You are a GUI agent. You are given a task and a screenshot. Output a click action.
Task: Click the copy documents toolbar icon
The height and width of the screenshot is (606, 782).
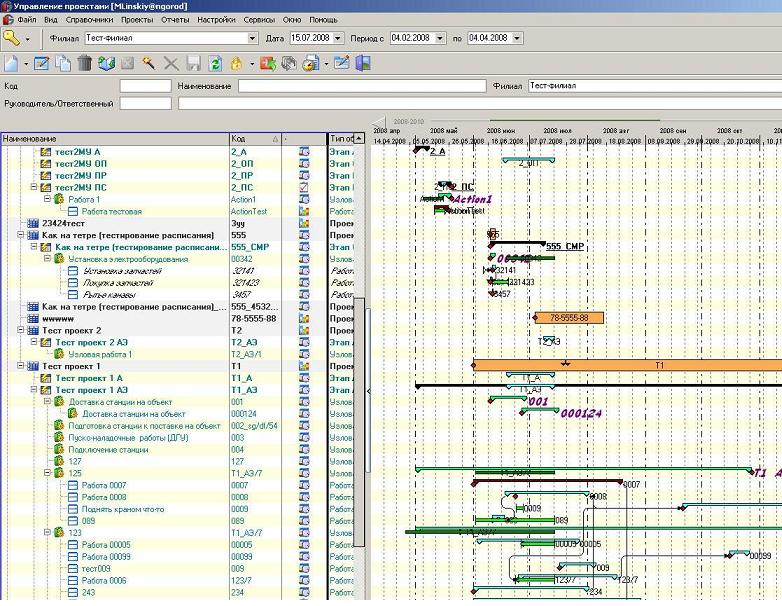click(x=63, y=63)
